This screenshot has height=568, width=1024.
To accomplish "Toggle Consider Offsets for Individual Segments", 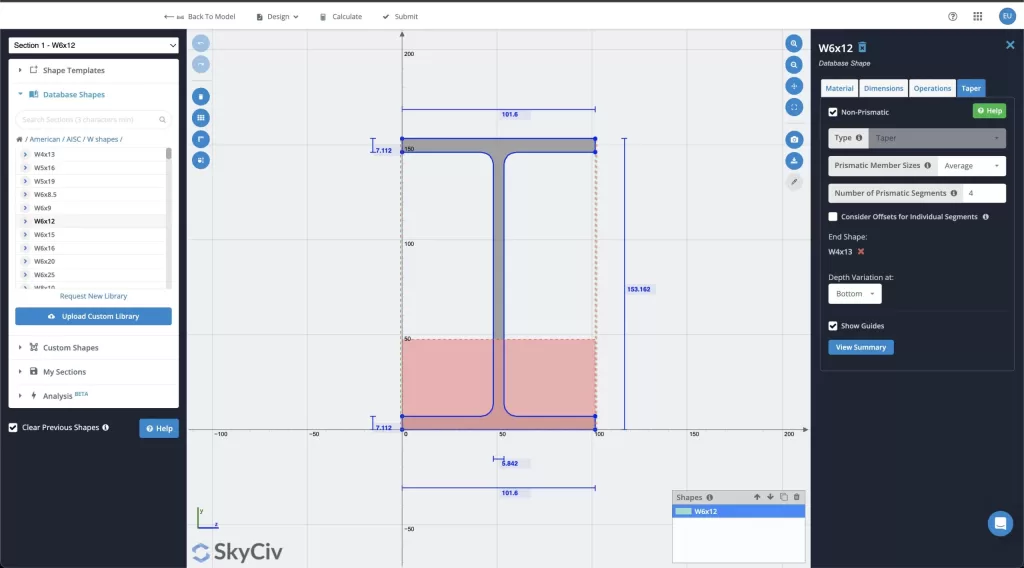I will point(833,217).
